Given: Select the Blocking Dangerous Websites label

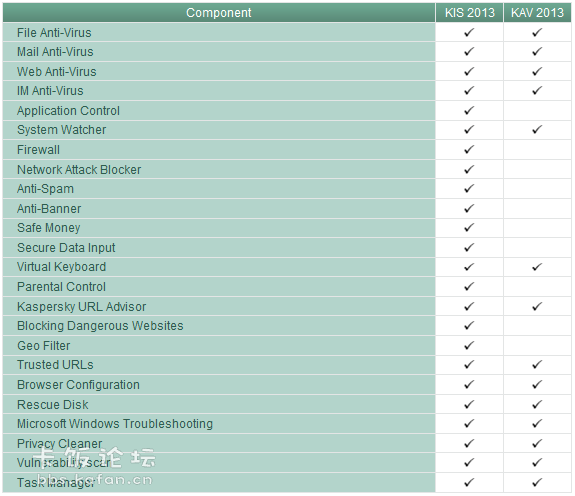Looking at the screenshot, I should pos(100,326).
